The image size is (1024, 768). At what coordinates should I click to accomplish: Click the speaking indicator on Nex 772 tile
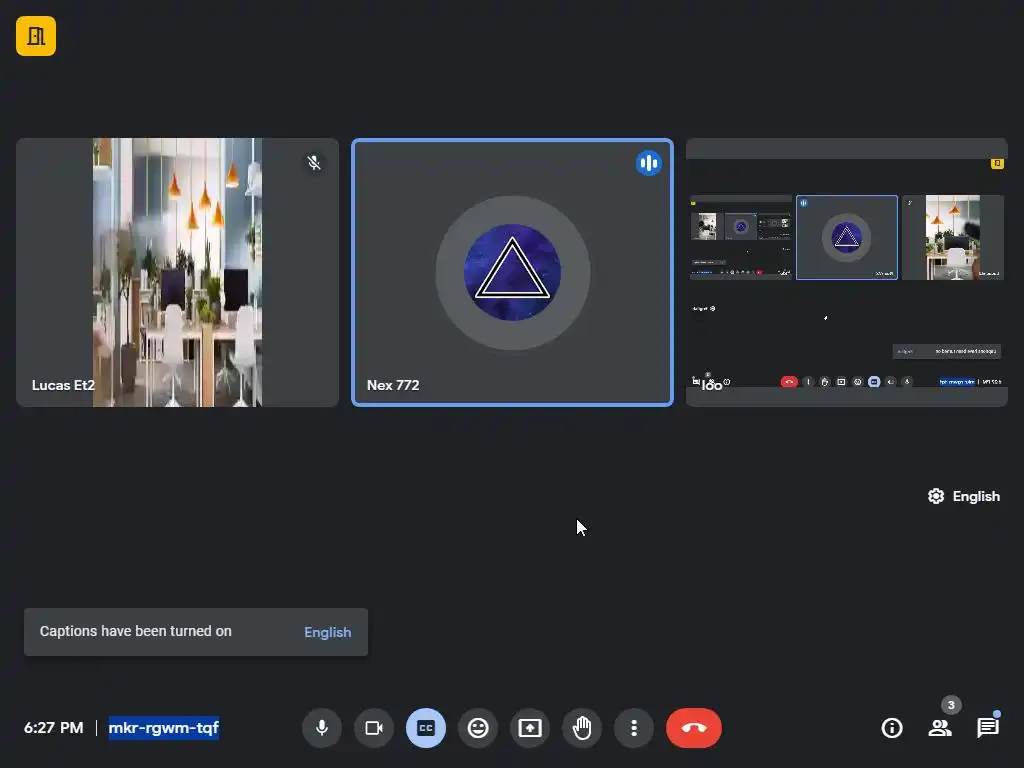click(x=648, y=163)
